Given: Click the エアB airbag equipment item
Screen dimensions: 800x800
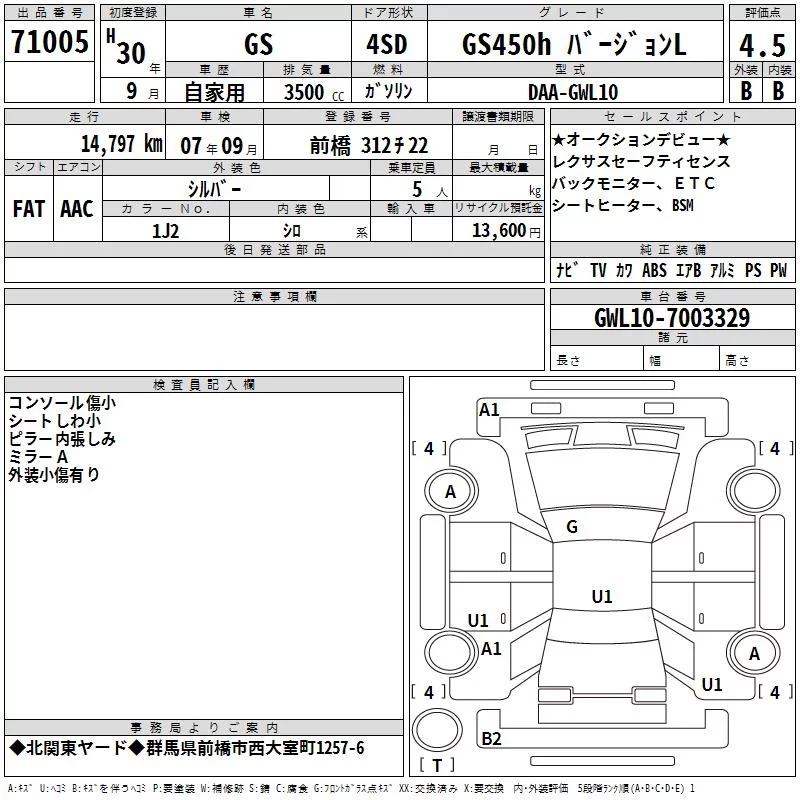Looking at the screenshot, I should (688, 270).
